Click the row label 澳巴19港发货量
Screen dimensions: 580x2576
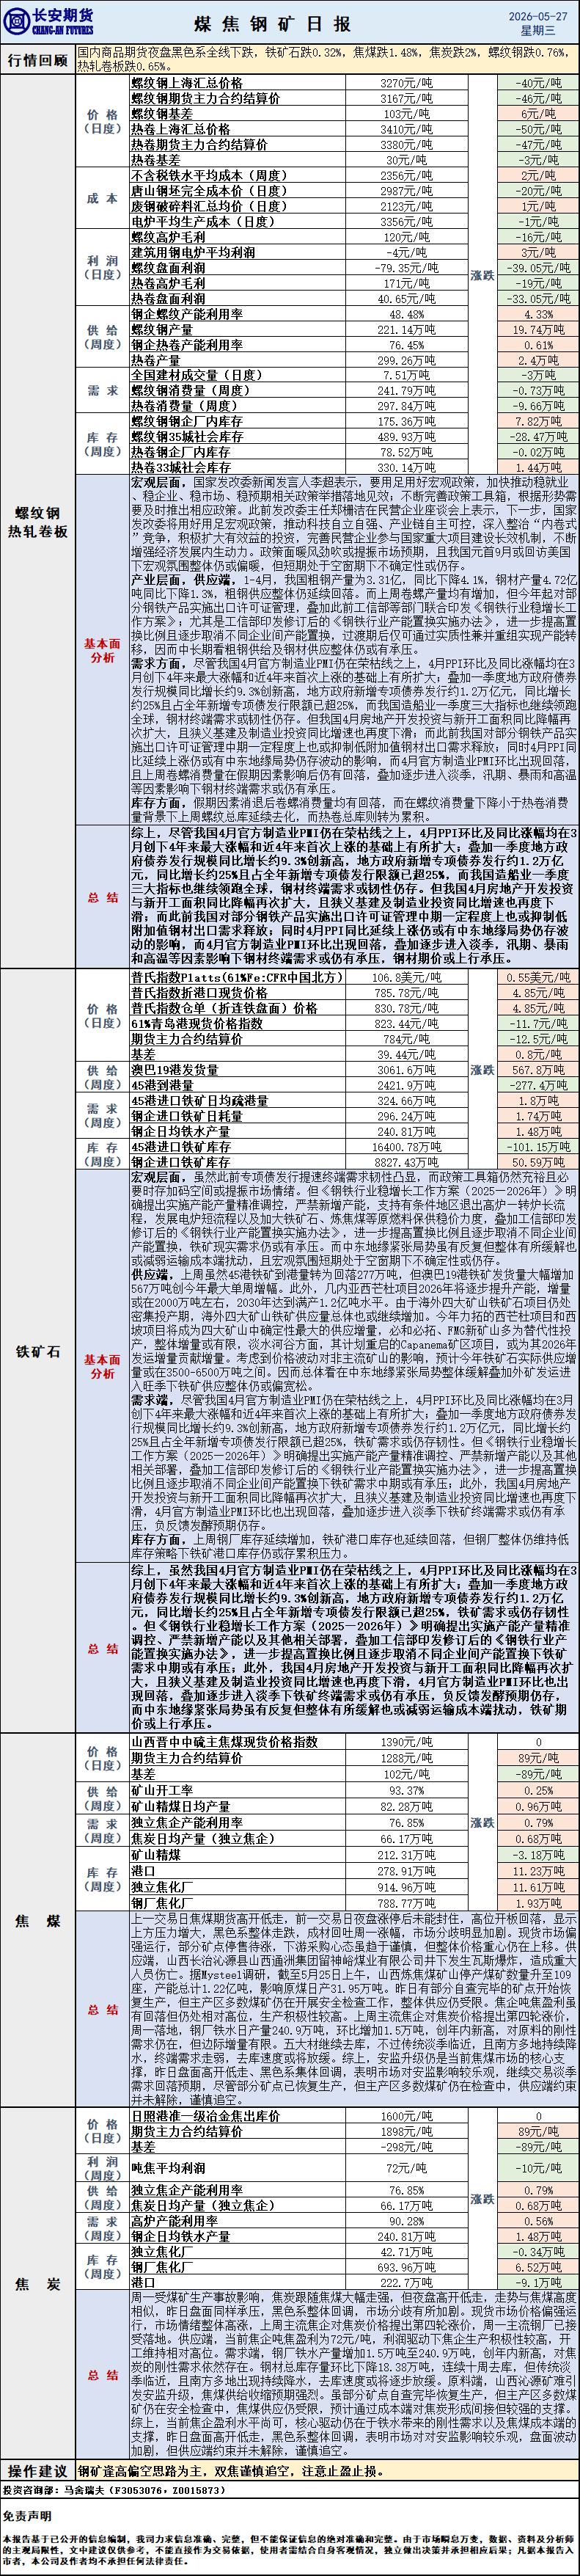(x=175, y=1069)
